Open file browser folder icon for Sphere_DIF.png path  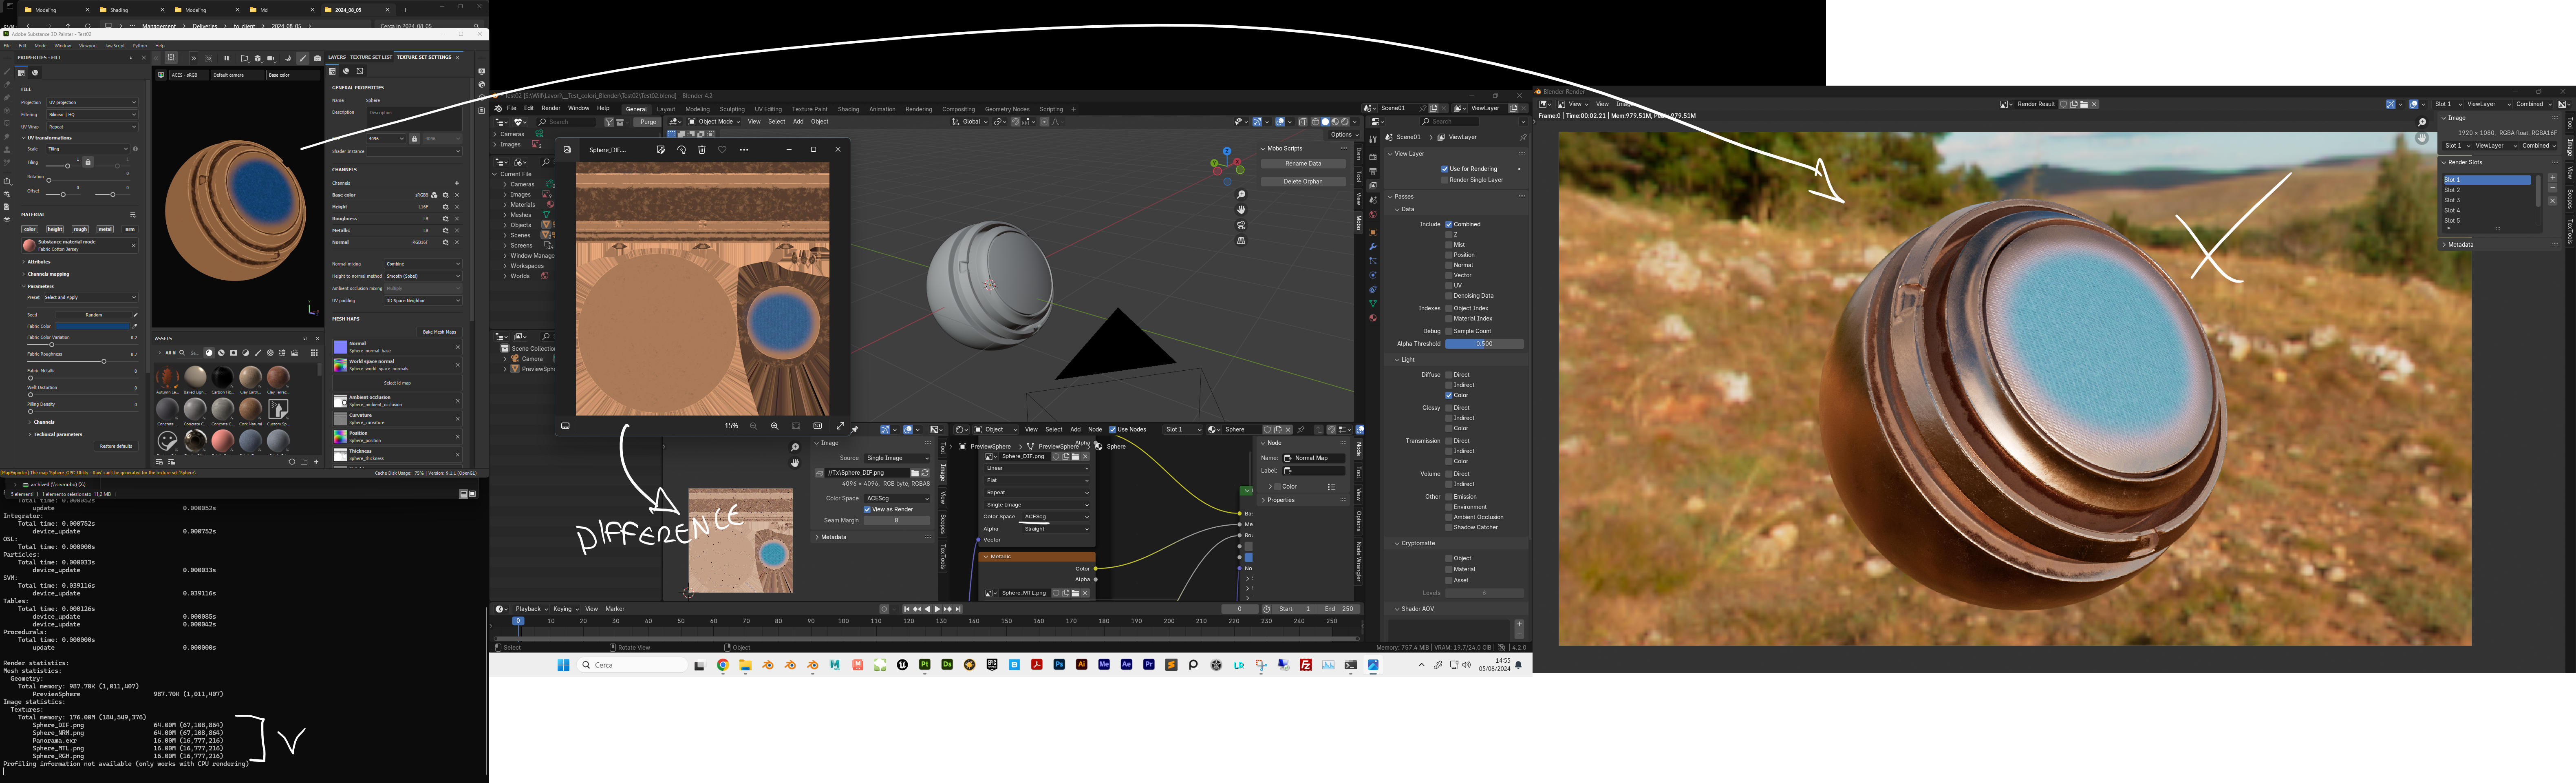(915, 473)
